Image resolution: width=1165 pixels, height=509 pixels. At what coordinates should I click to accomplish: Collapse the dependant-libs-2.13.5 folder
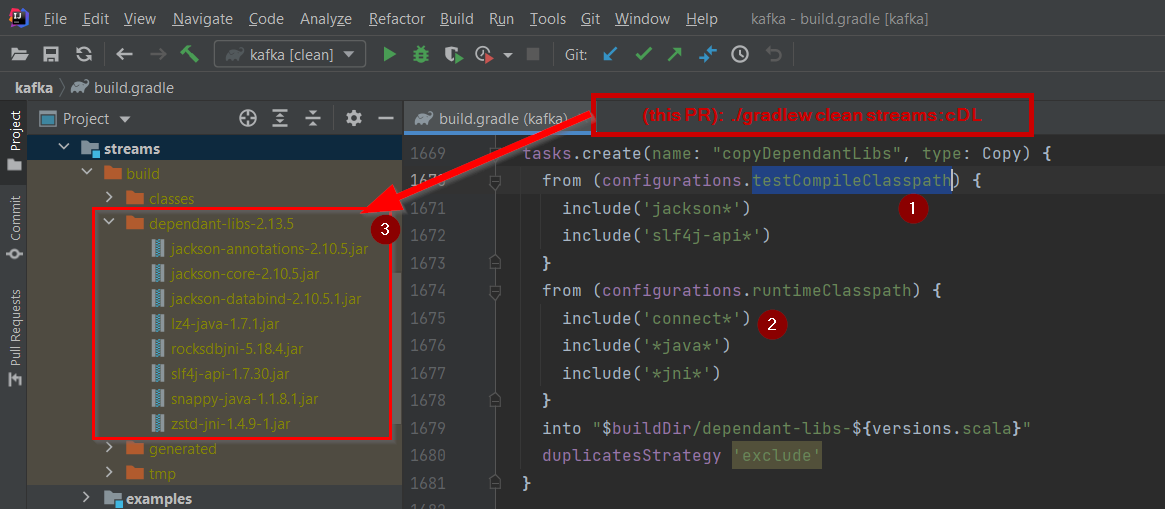(x=109, y=222)
